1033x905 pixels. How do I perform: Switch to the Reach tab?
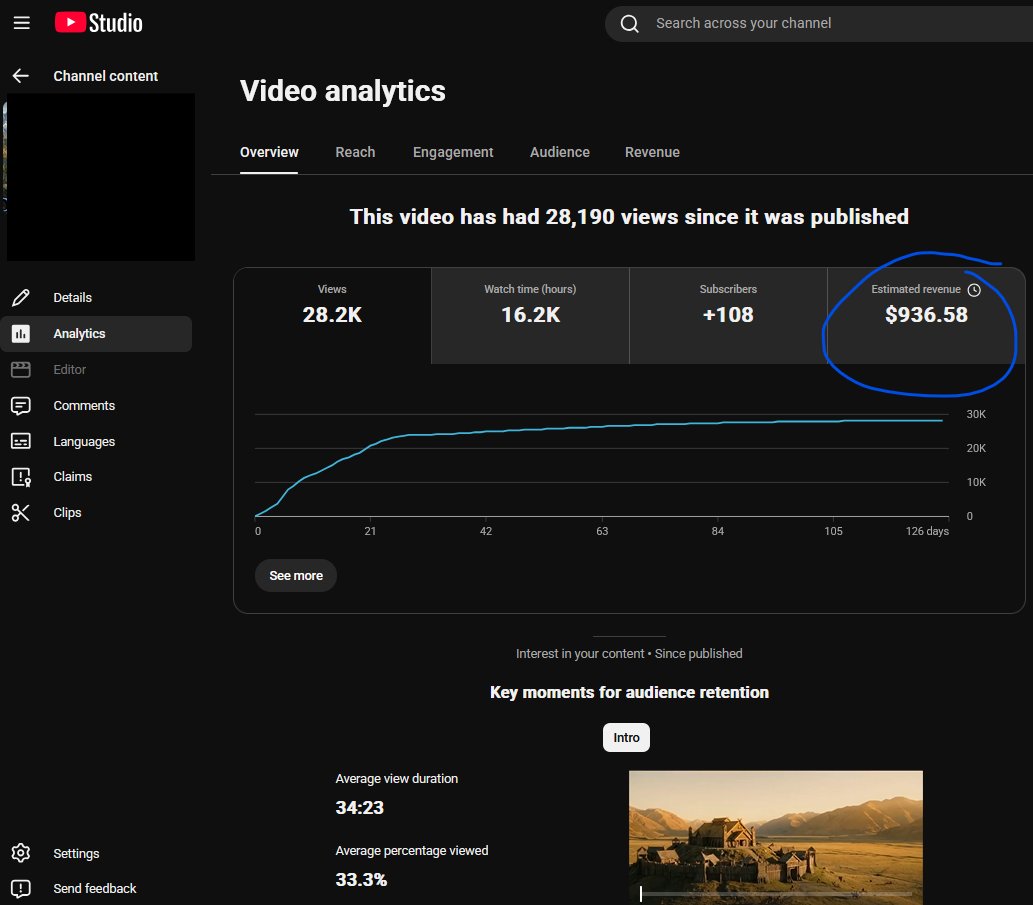point(355,152)
